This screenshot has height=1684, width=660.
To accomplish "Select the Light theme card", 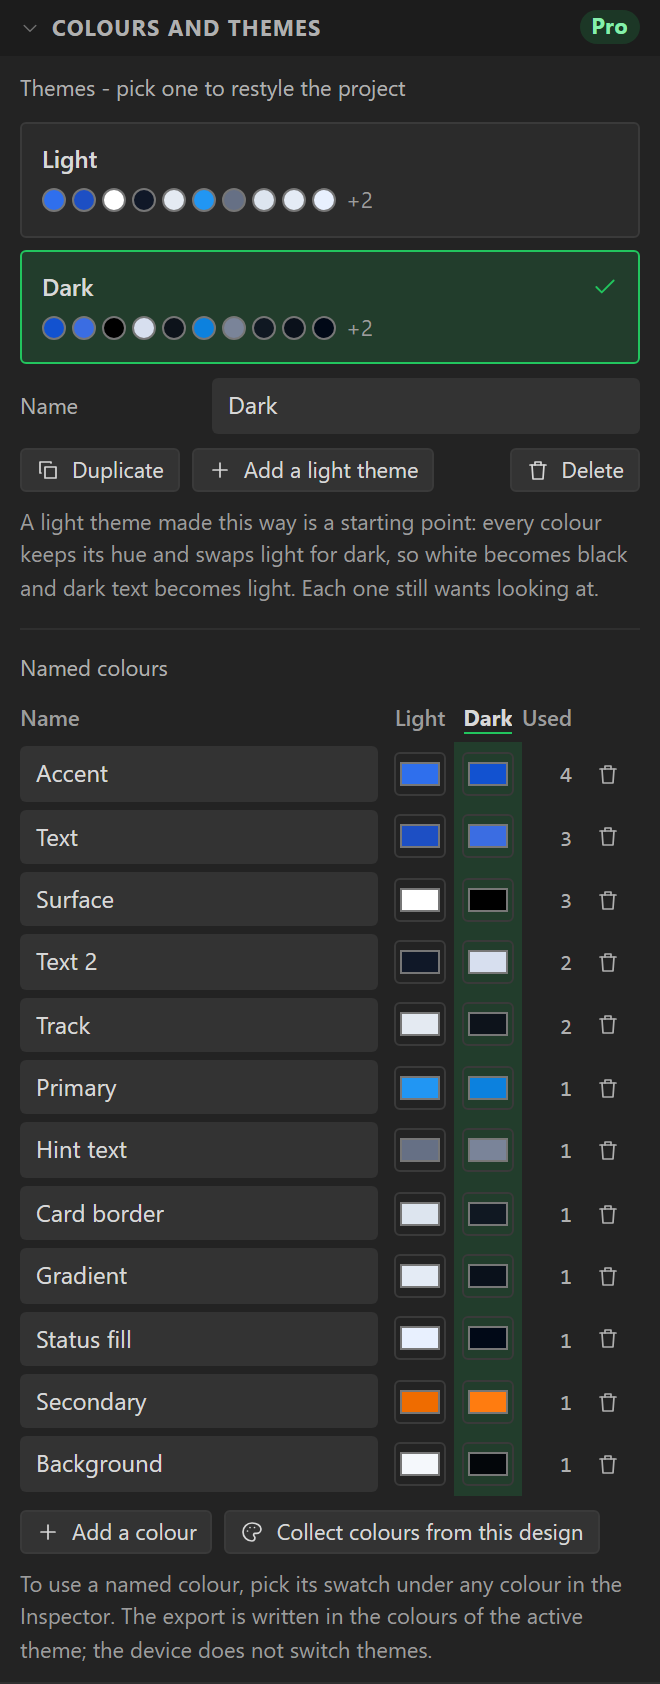I will 330,180.
